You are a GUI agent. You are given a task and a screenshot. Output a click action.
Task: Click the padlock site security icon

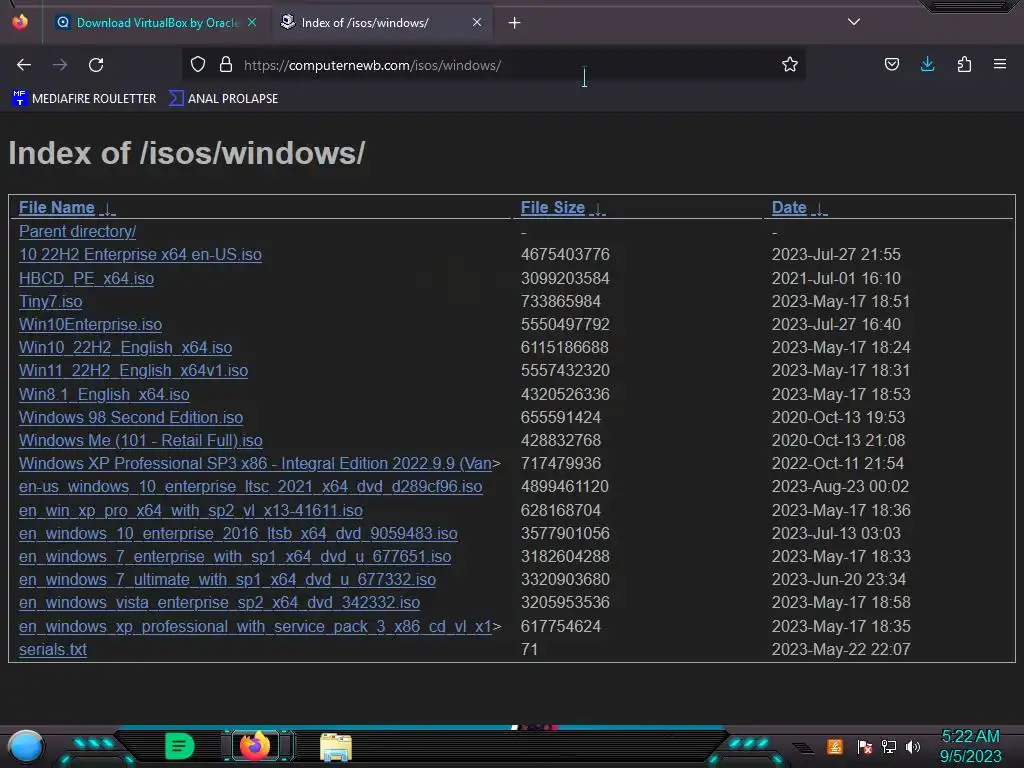pos(226,64)
